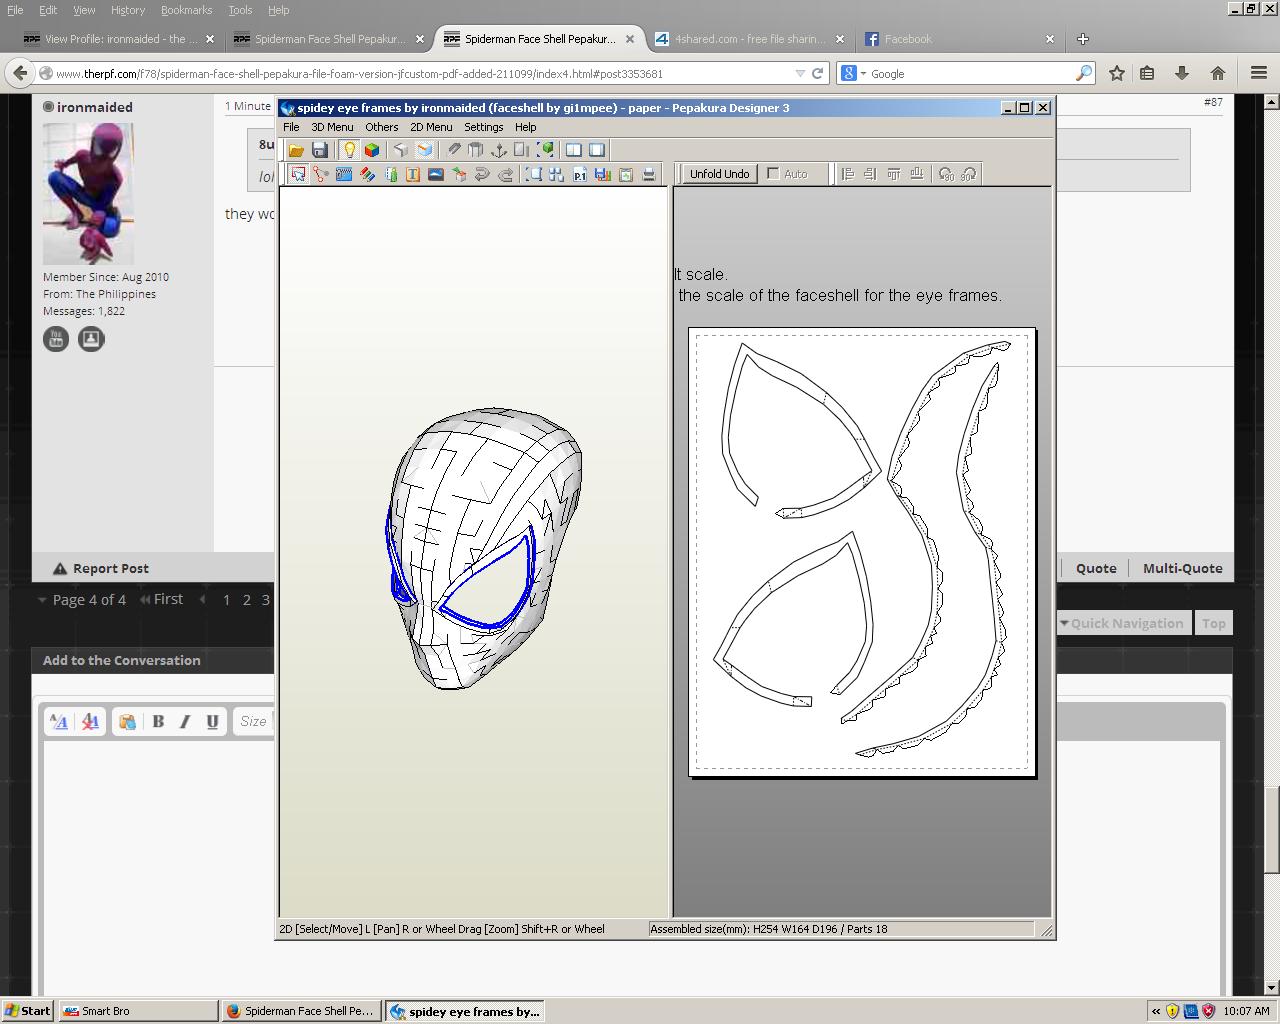Open Smart Bro from the taskbar

click(x=138, y=1011)
